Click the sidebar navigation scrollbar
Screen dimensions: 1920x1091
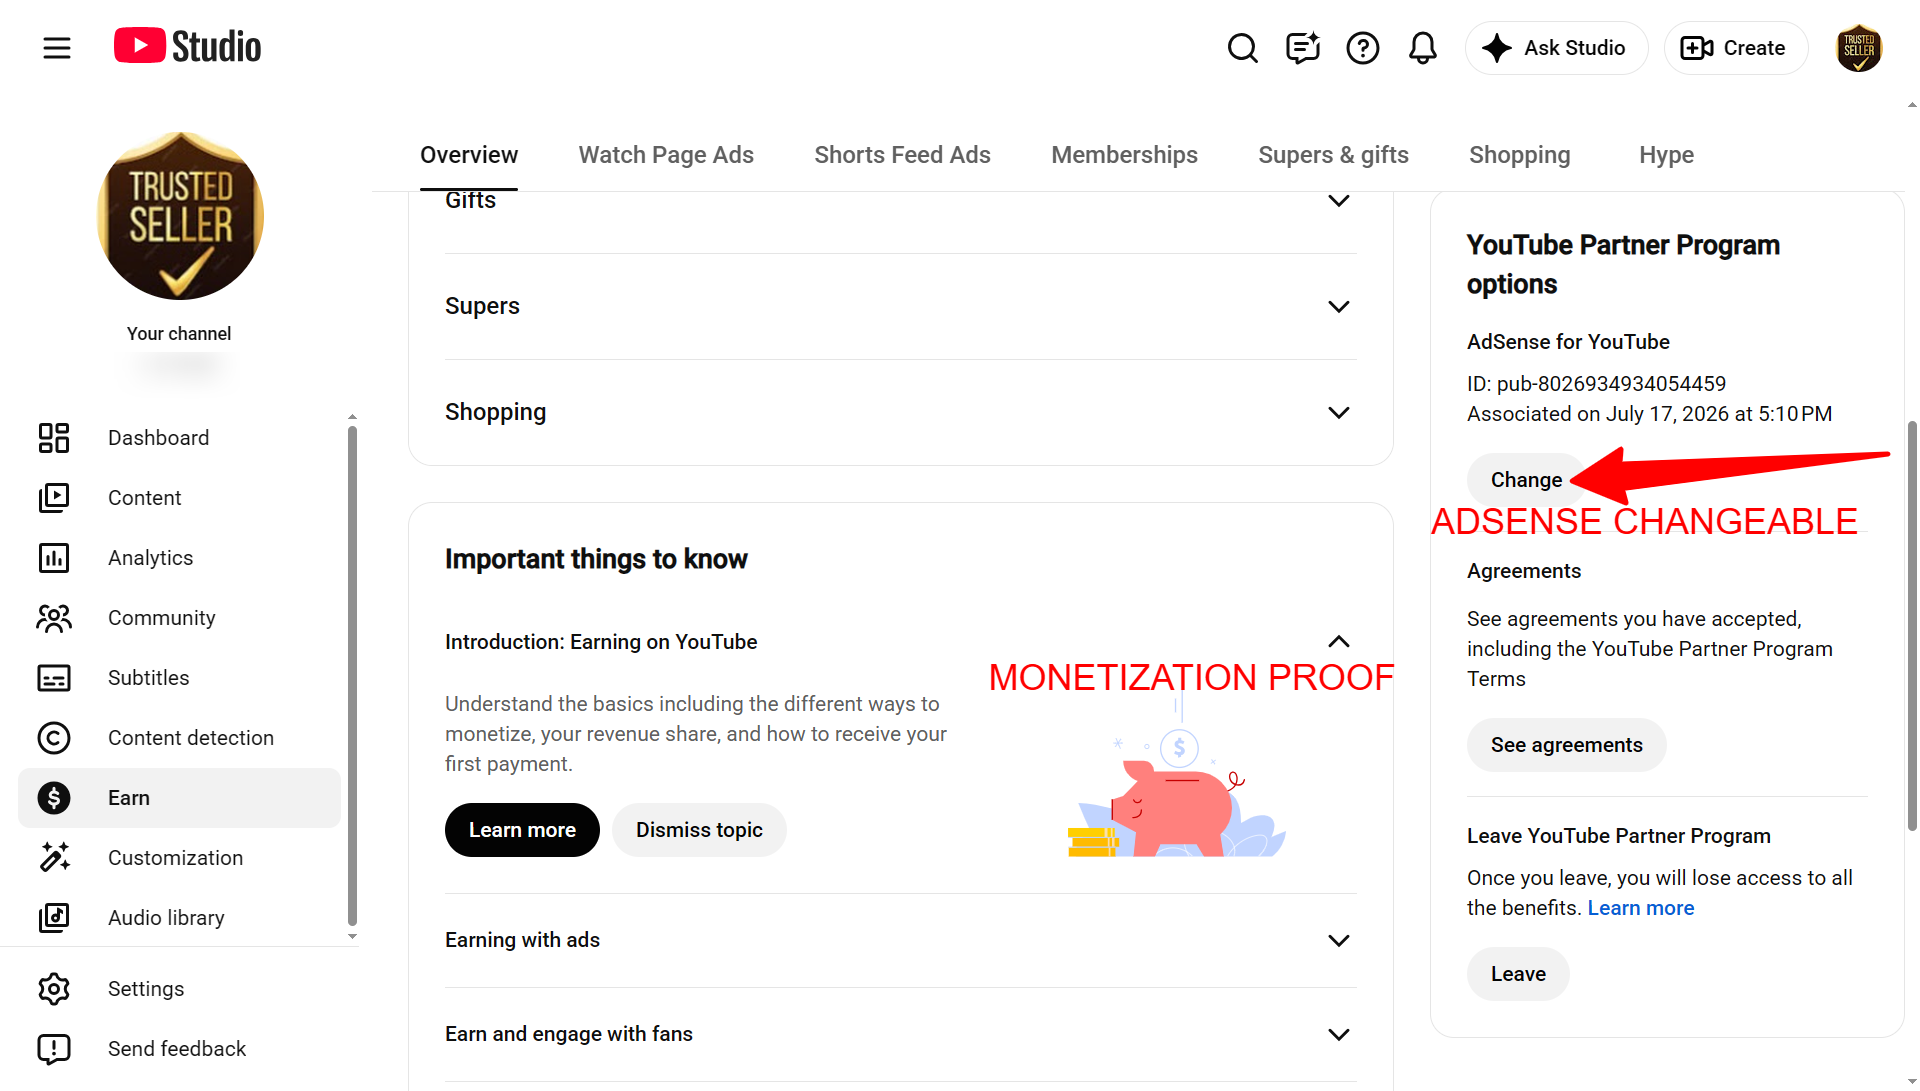pyautogui.click(x=352, y=676)
